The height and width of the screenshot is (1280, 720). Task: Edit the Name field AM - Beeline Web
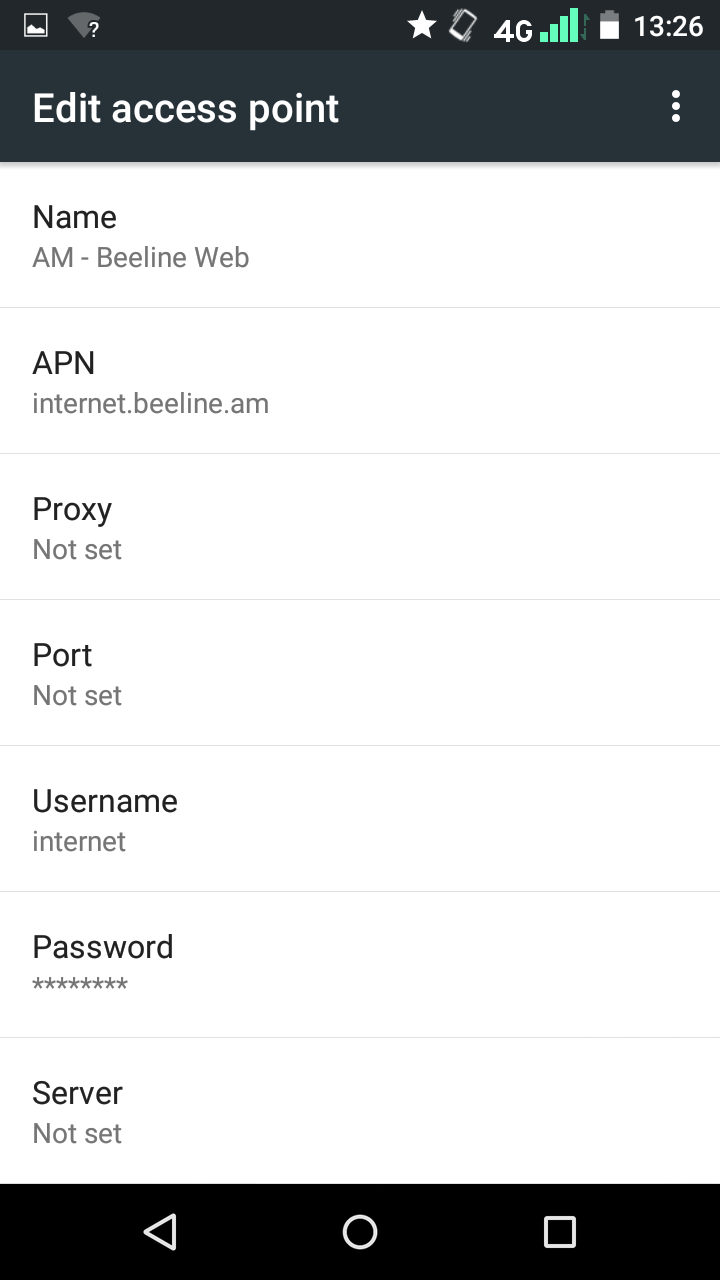360,236
